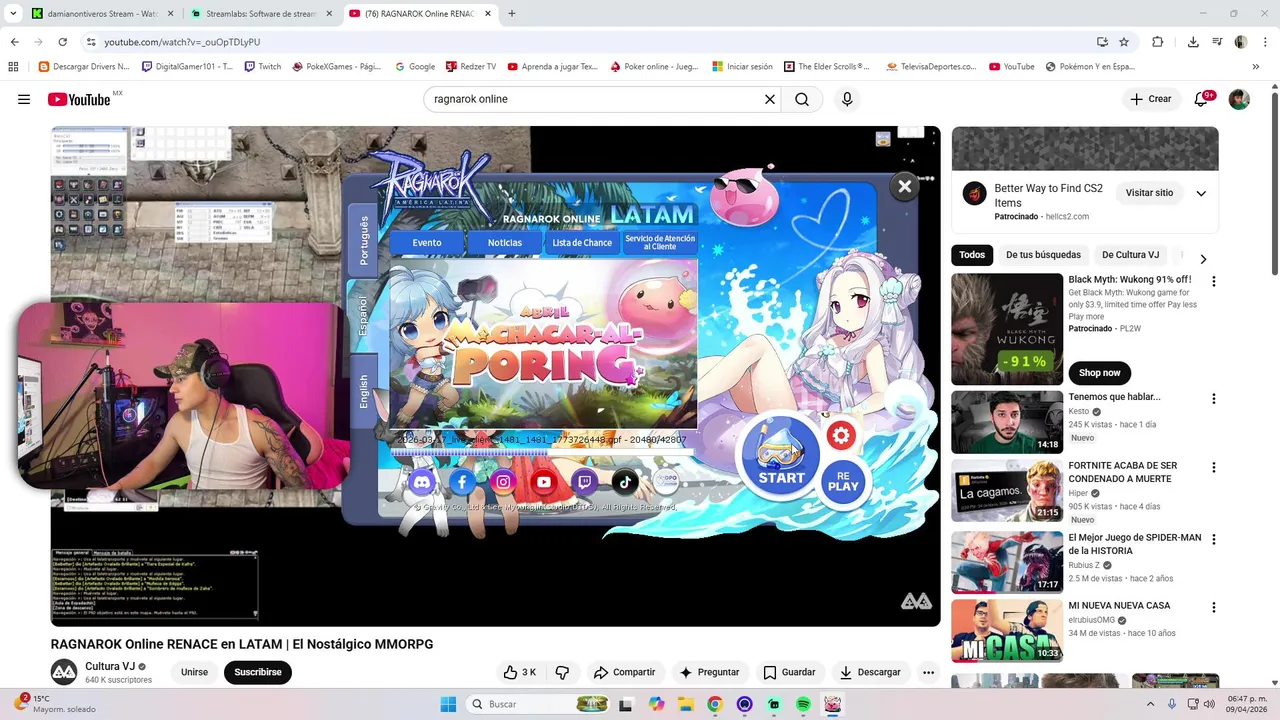
Task: Open the Iniciar sesión bookmark
Action: (x=742, y=67)
